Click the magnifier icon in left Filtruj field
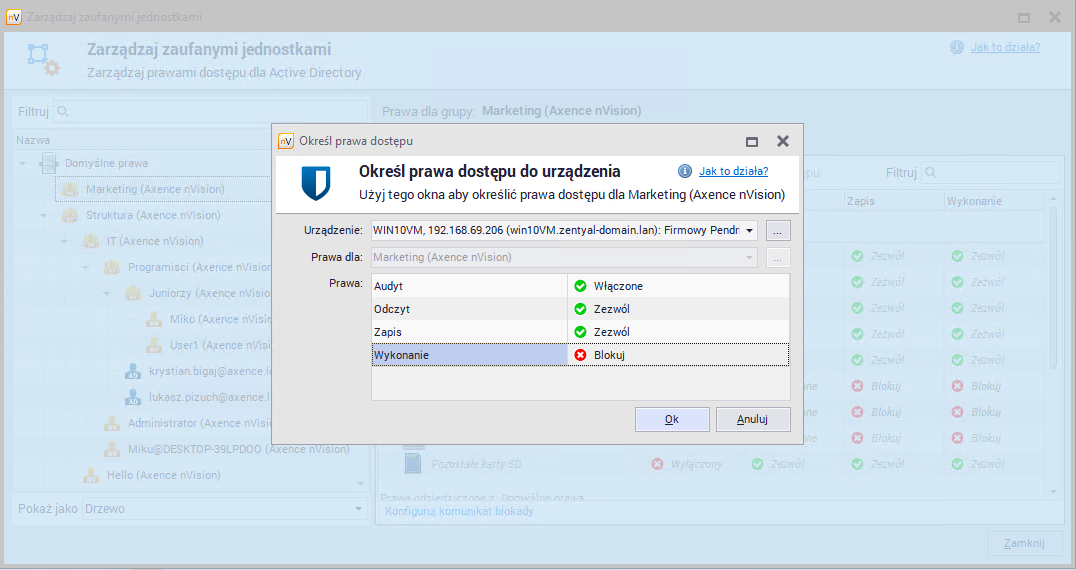Screen dimensions: 1076x570 coord(63,112)
